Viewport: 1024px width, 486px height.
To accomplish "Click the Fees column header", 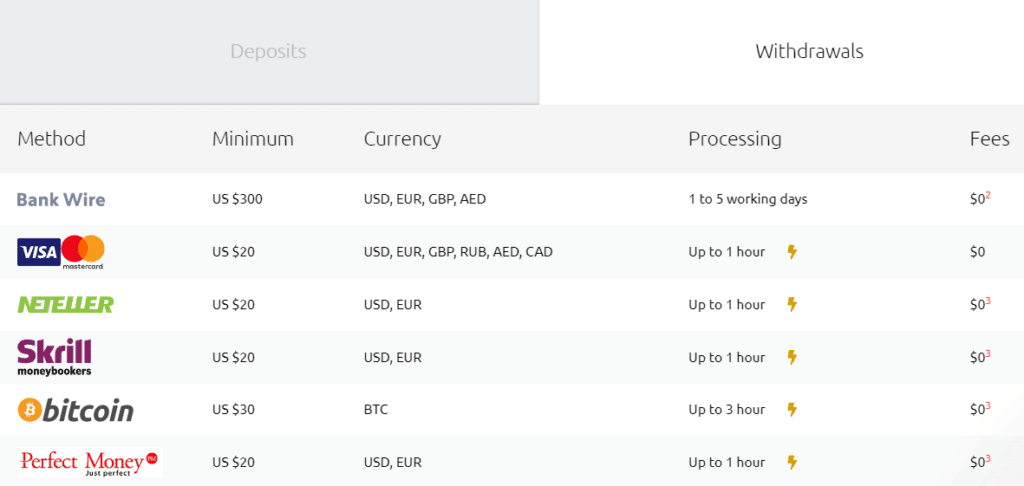I will pyautogui.click(x=989, y=139).
